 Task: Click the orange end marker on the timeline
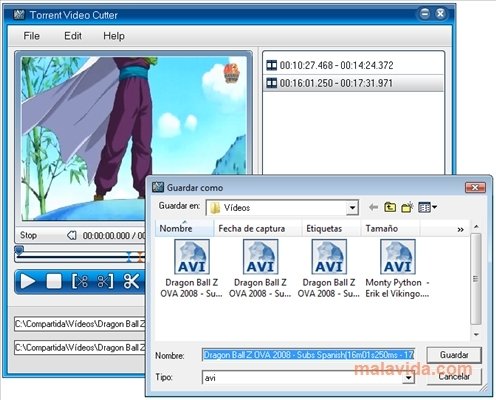click(x=140, y=257)
